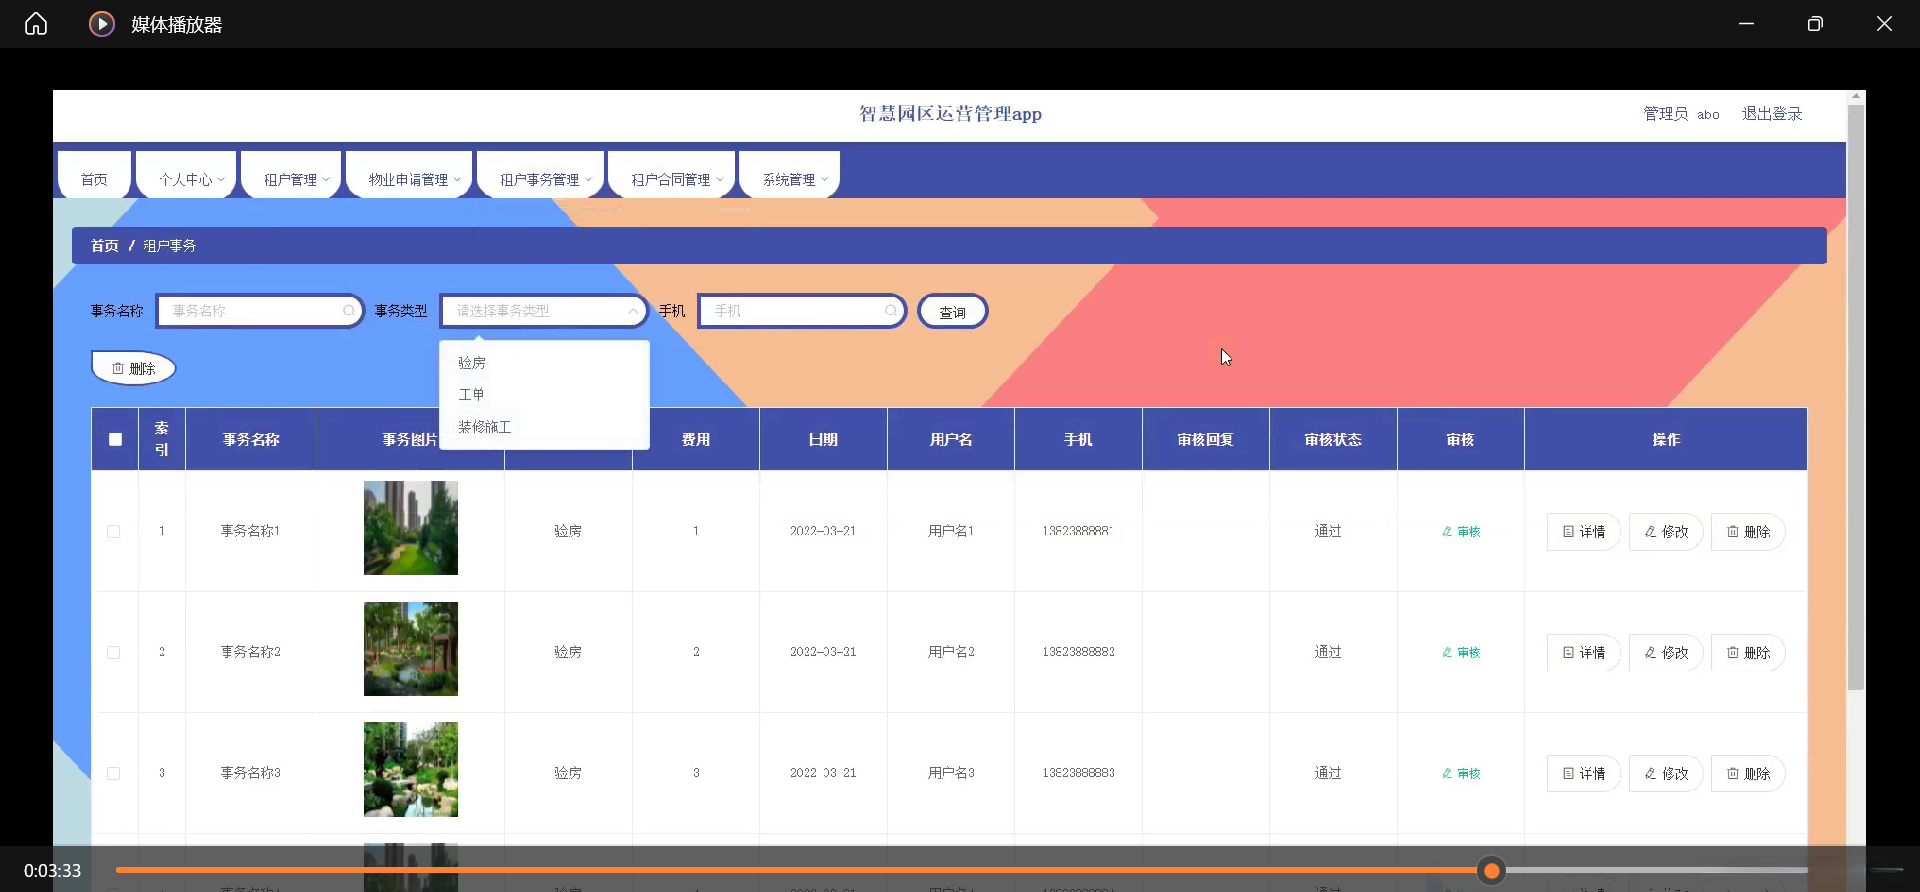1920x892 pixels.
Task: Restore the media player window
Action: (1815, 24)
